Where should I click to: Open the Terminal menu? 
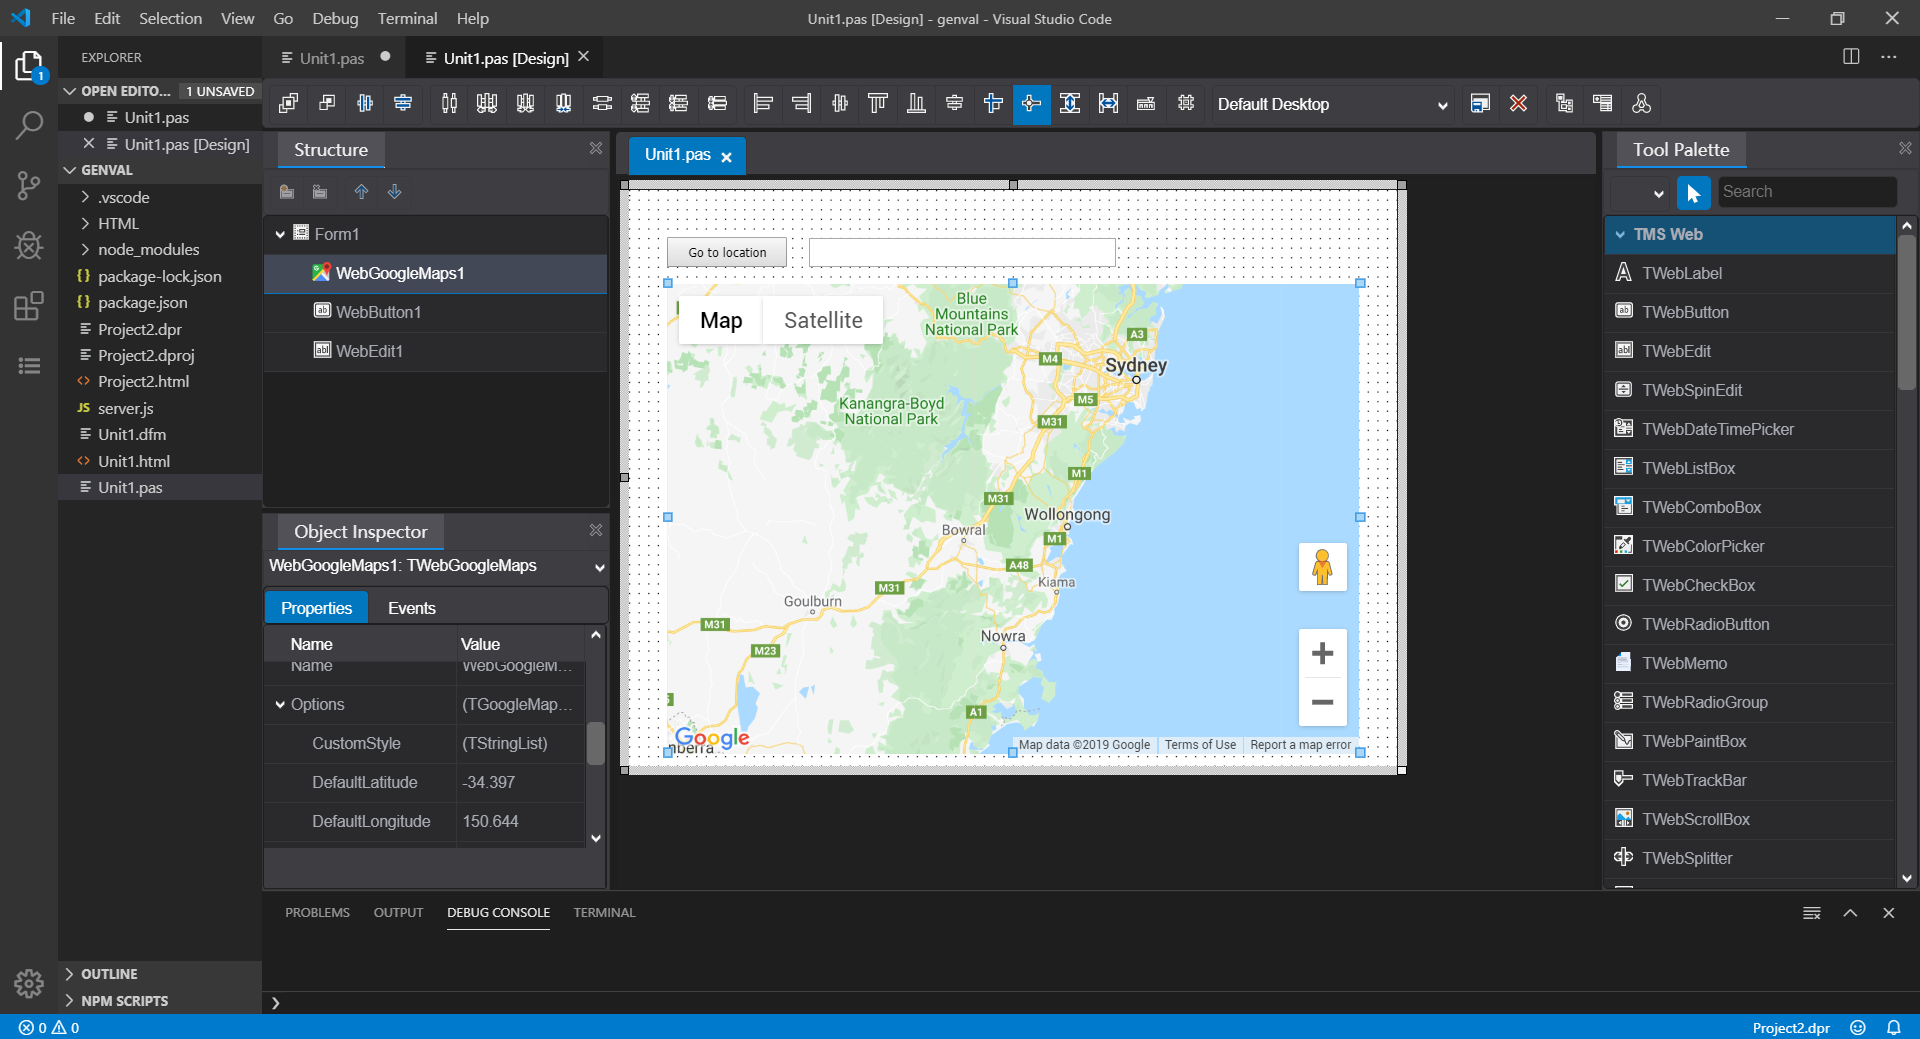tap(407, 18)
